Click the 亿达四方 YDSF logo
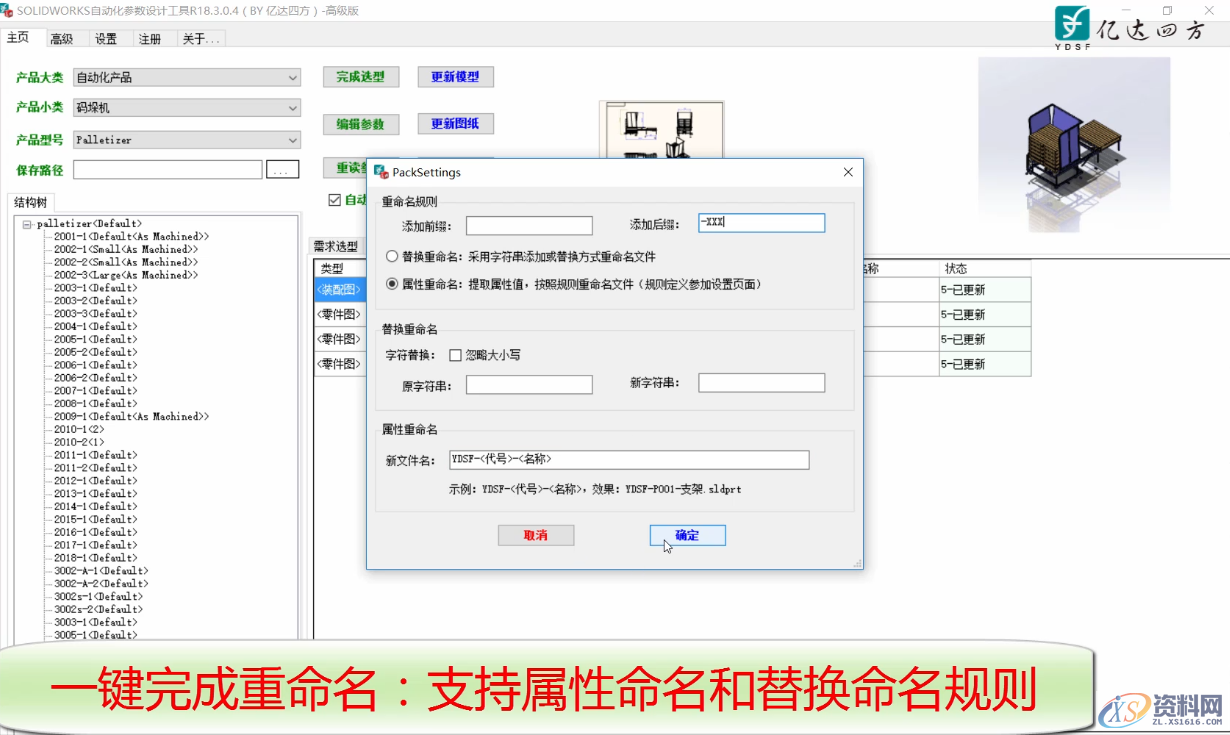 coord(1072,24)
